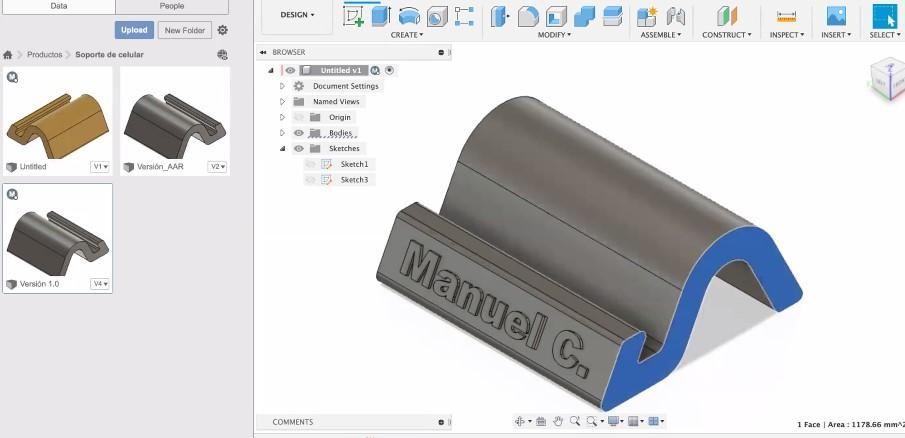Select the Offset Face tool
This screenshot has height=438, width=905.
612,16
